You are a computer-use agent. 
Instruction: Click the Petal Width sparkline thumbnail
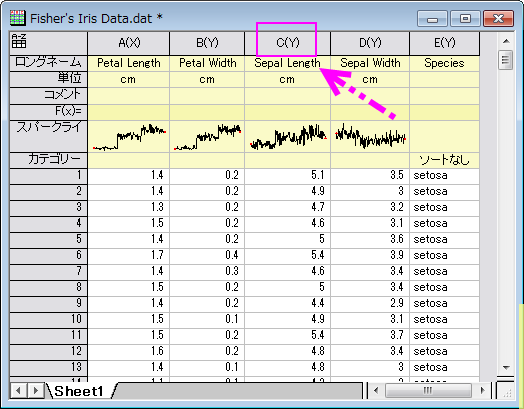[x=207, y=136]
